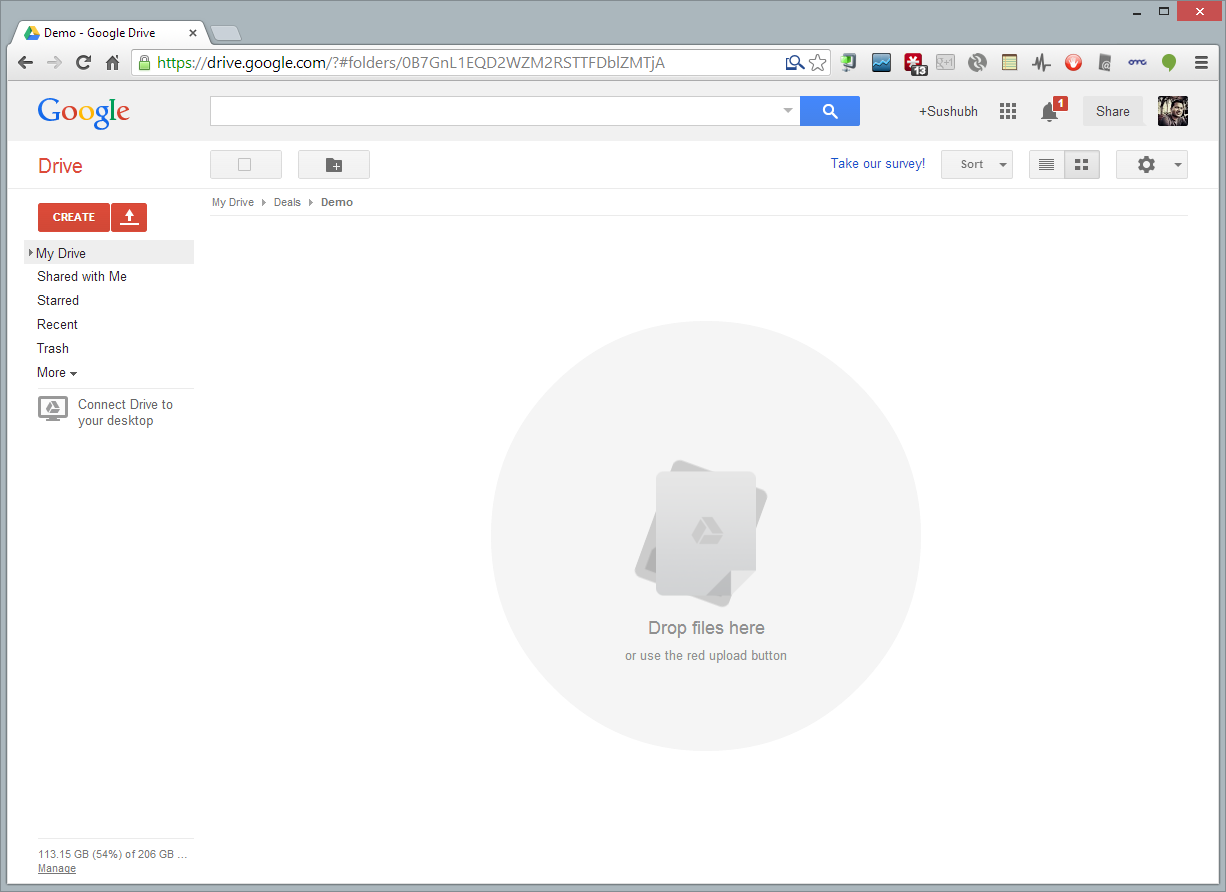Tick the select-all checkbox

[245, 165]
